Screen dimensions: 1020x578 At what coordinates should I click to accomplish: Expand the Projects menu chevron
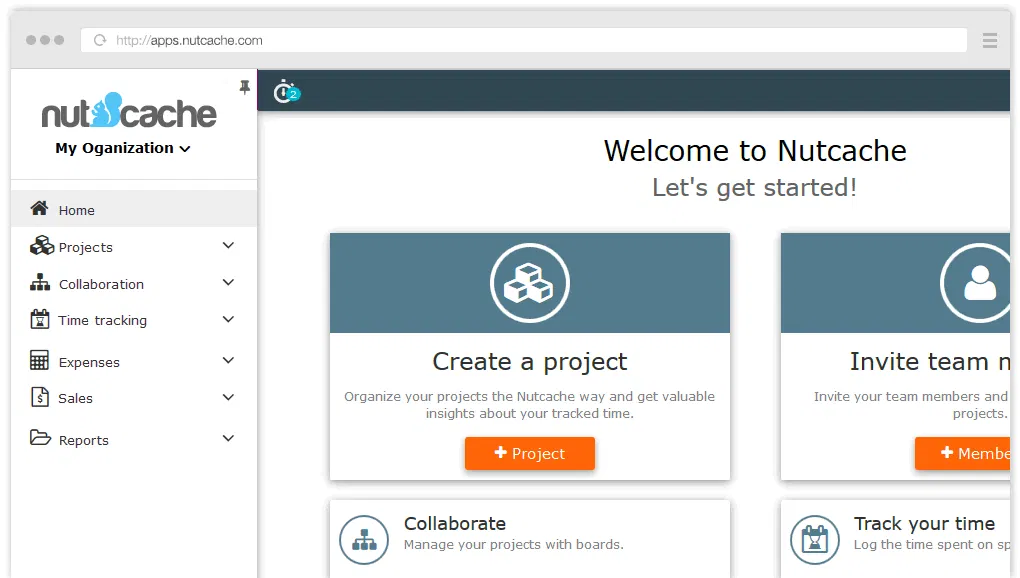tap(228, 245)
